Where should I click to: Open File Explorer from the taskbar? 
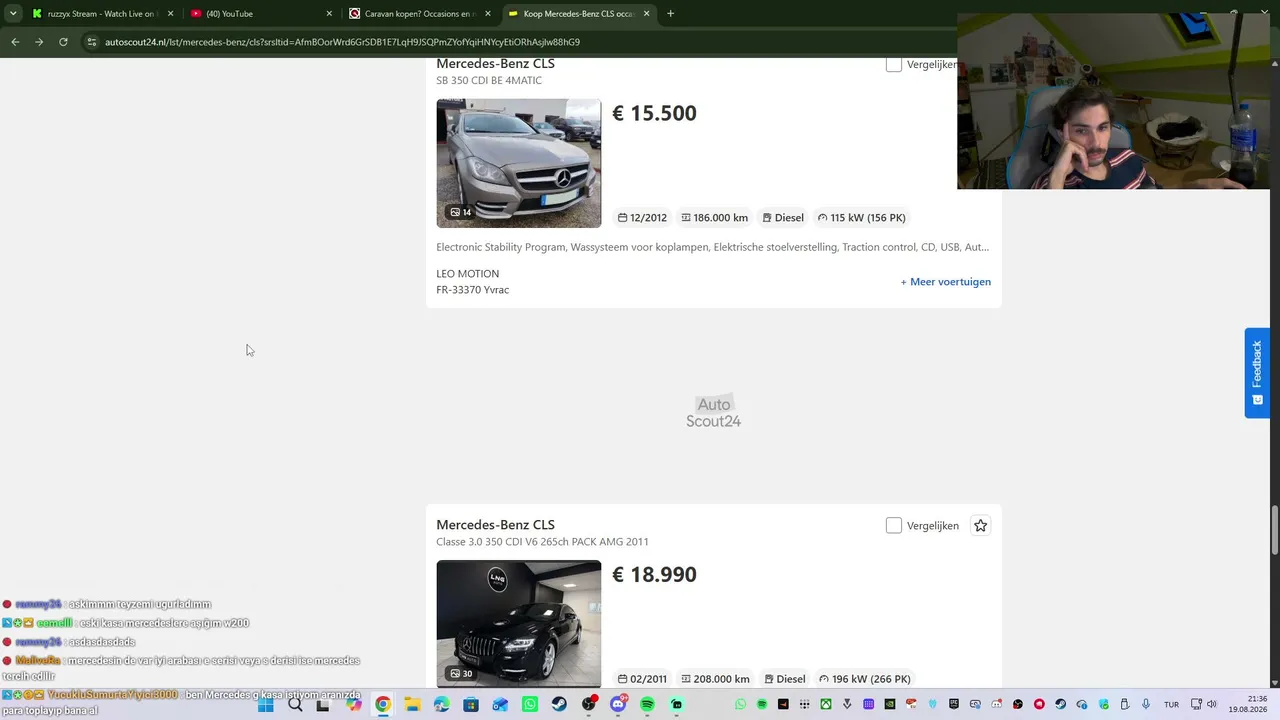(412, 705)
